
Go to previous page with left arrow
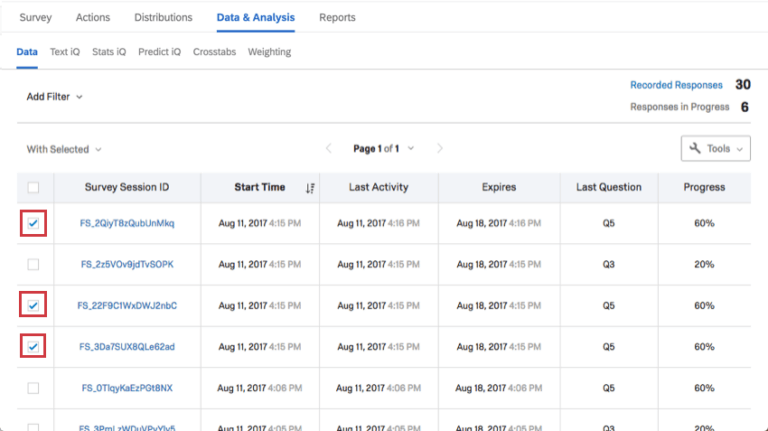pos(329,149)
